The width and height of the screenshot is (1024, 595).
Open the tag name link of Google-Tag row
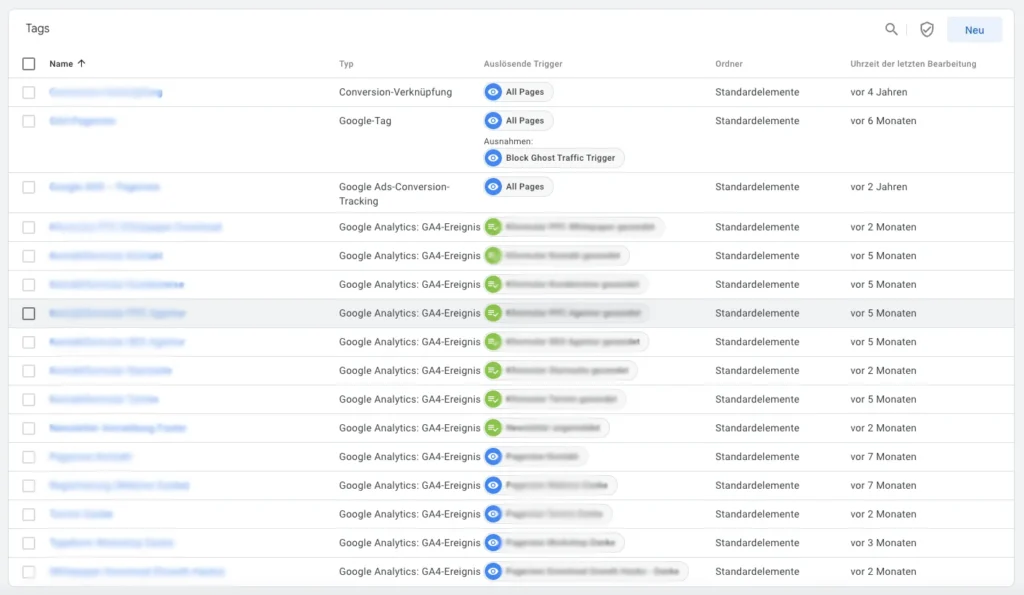tap(83, 121)
